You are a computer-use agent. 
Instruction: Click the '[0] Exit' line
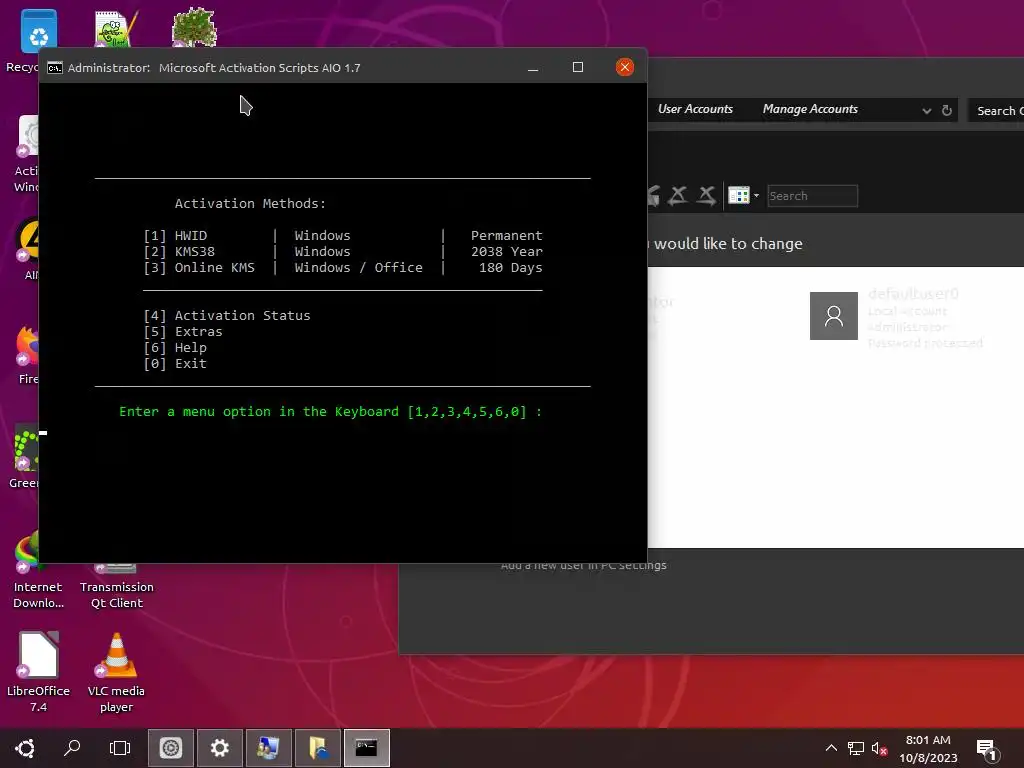(x=175, y=364)
